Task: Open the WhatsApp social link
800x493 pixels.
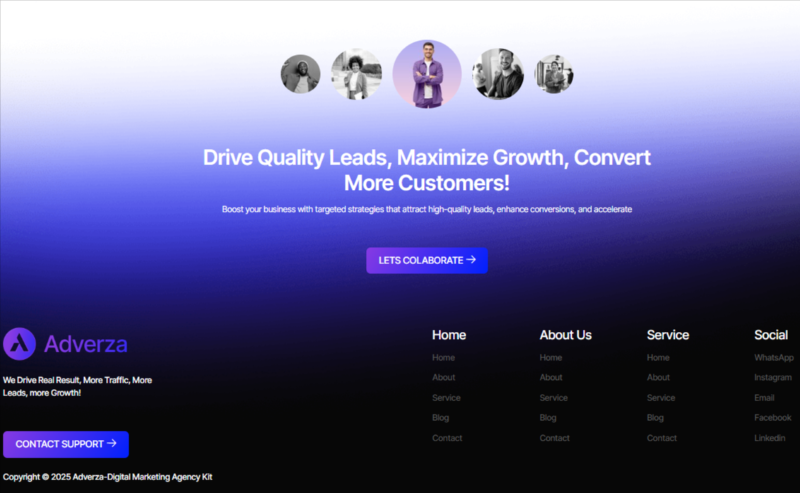Action: 773,358
